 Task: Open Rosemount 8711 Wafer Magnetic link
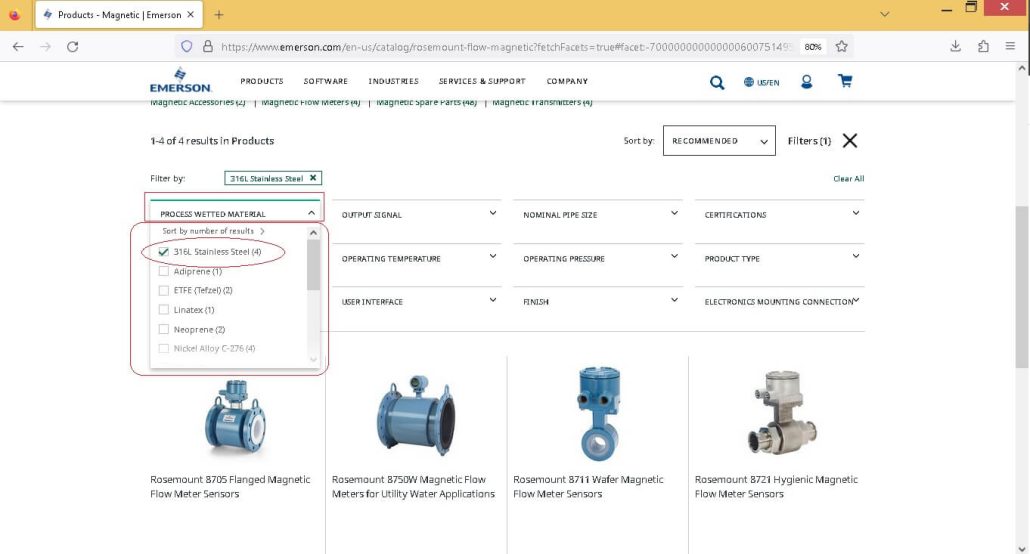(588, 486)
